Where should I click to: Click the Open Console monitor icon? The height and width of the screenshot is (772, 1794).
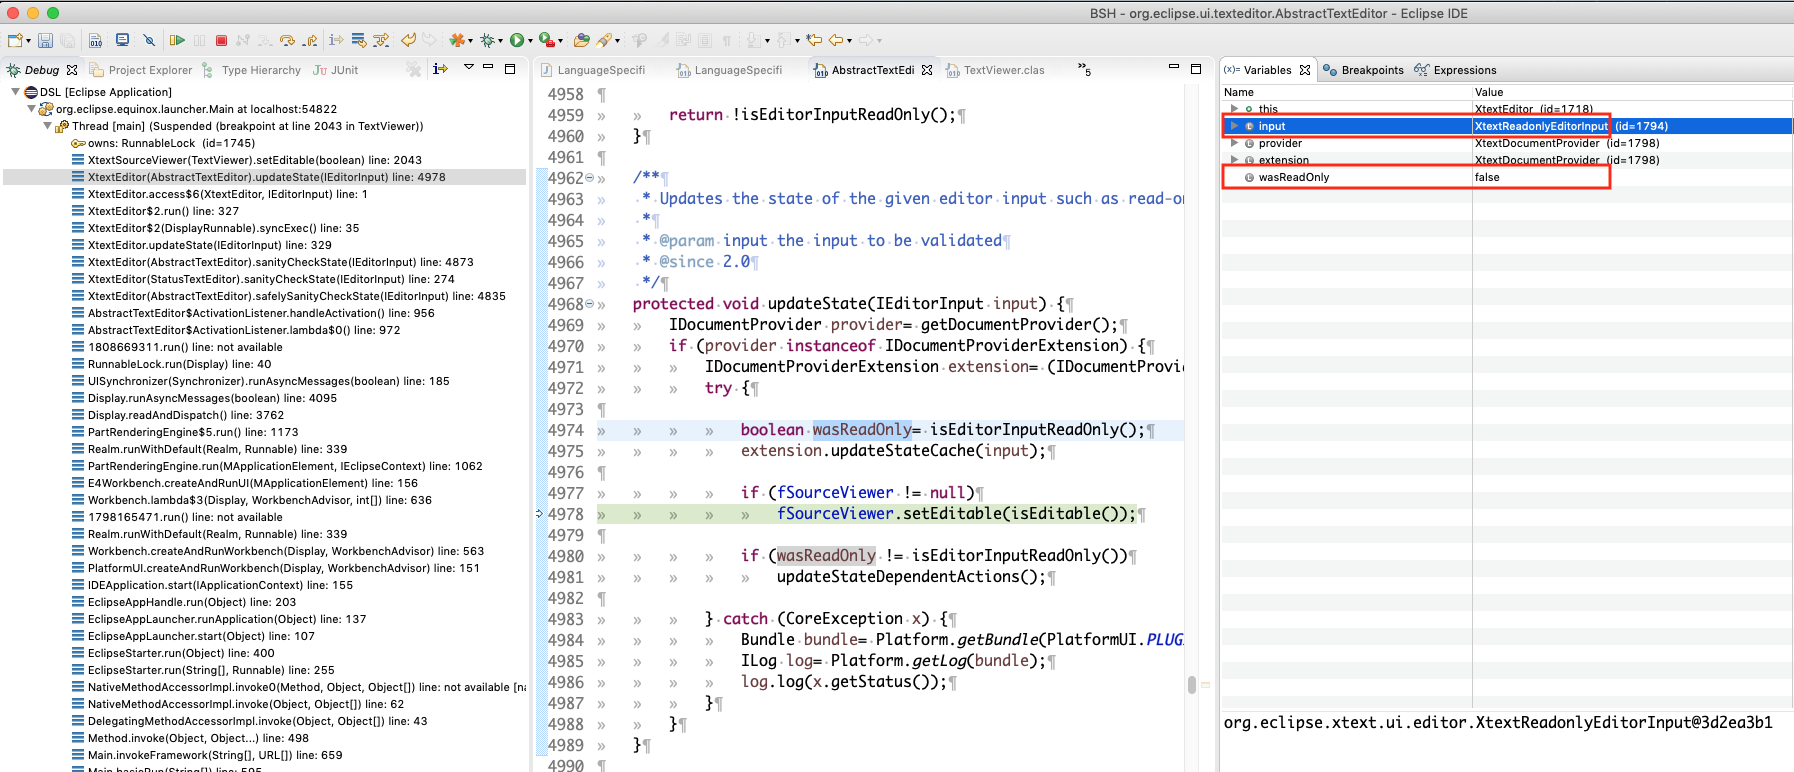click(x=122, y=40)
